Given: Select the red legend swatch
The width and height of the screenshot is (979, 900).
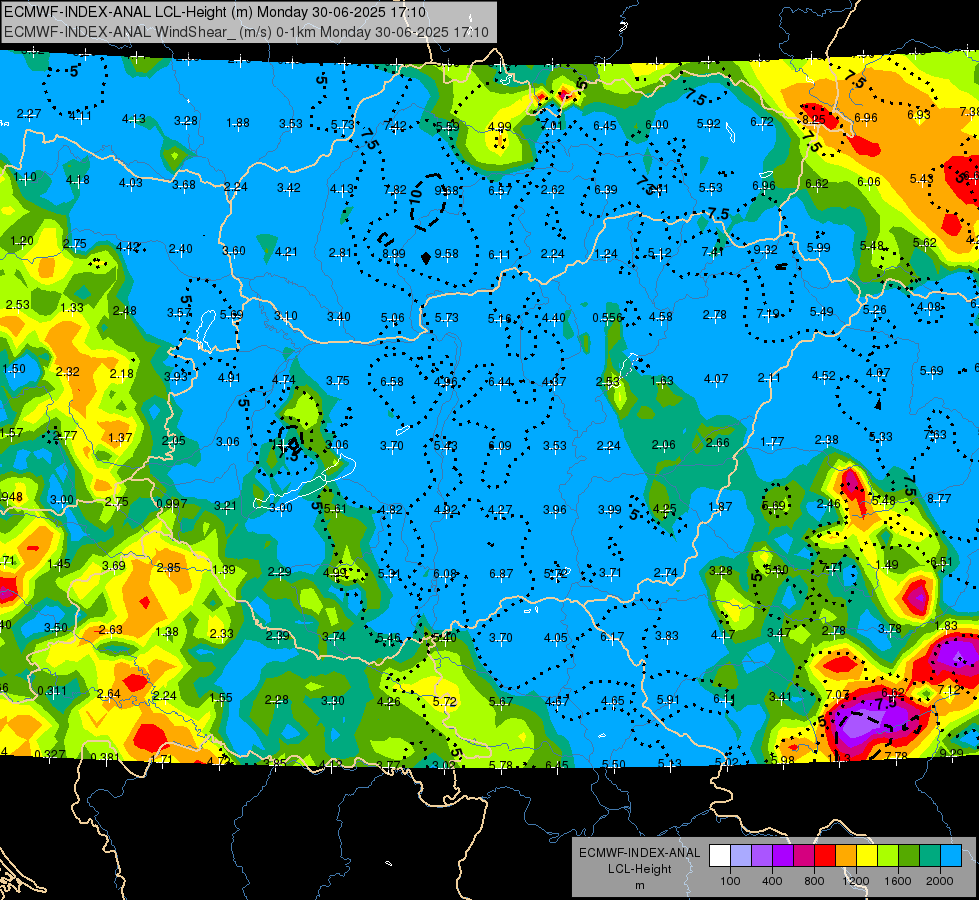Looking at the screenshot, I should coord(825,856).
